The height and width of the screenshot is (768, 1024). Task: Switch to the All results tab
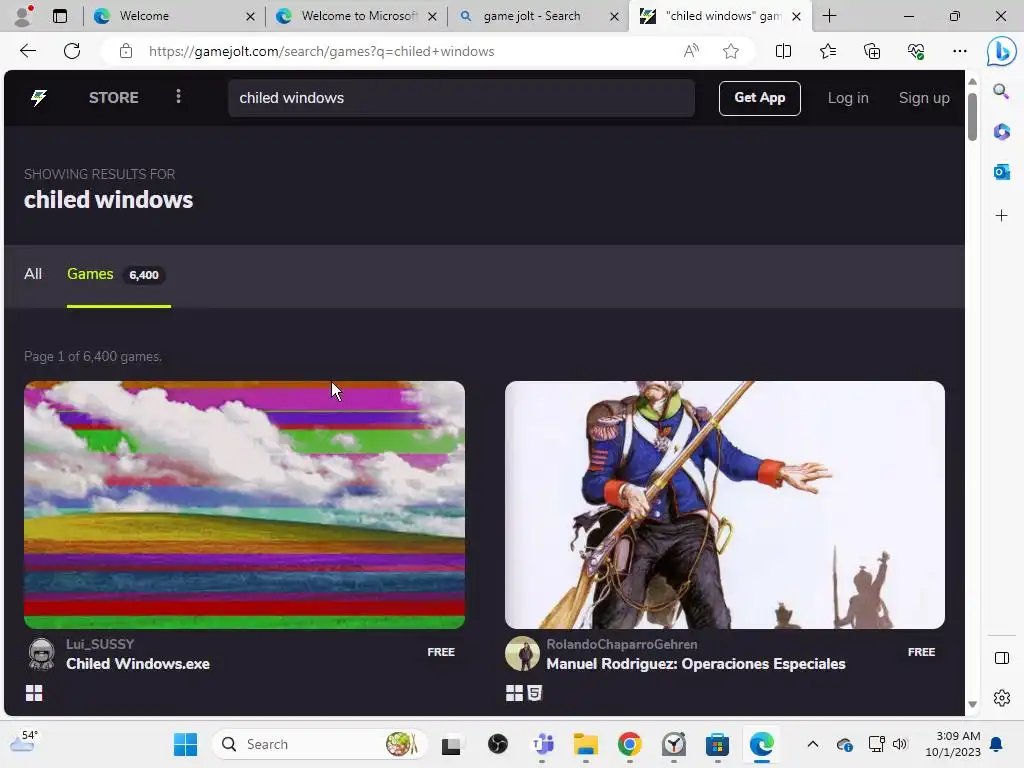33,274
